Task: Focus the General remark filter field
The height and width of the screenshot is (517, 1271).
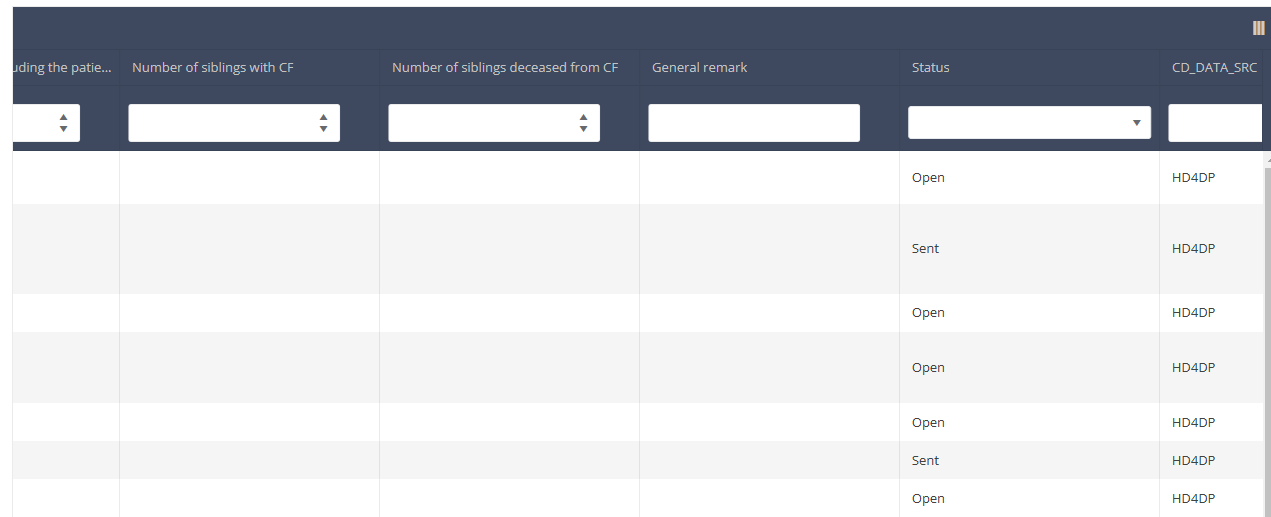Action: click(x=753, y=123)
